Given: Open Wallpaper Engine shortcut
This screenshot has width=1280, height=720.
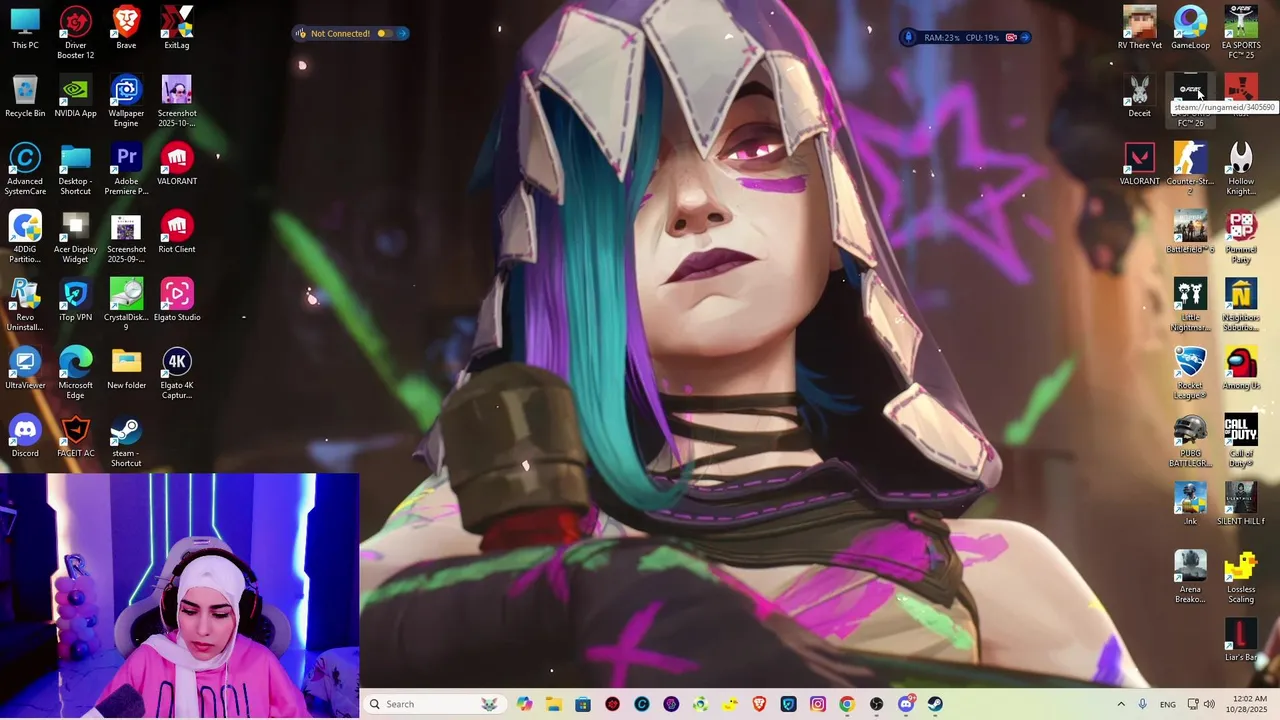Looking at the screenshot, I should (126, 100).
